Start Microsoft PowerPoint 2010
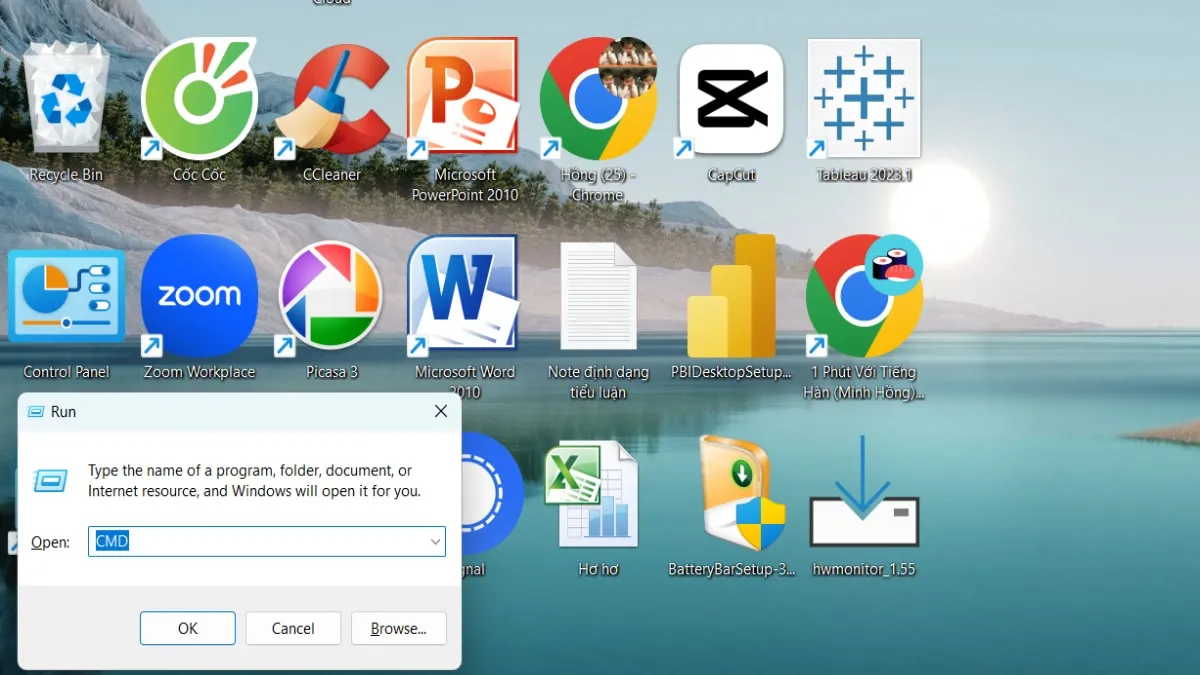Screen dimensions: 1200x675 click(x=463, y=97)
